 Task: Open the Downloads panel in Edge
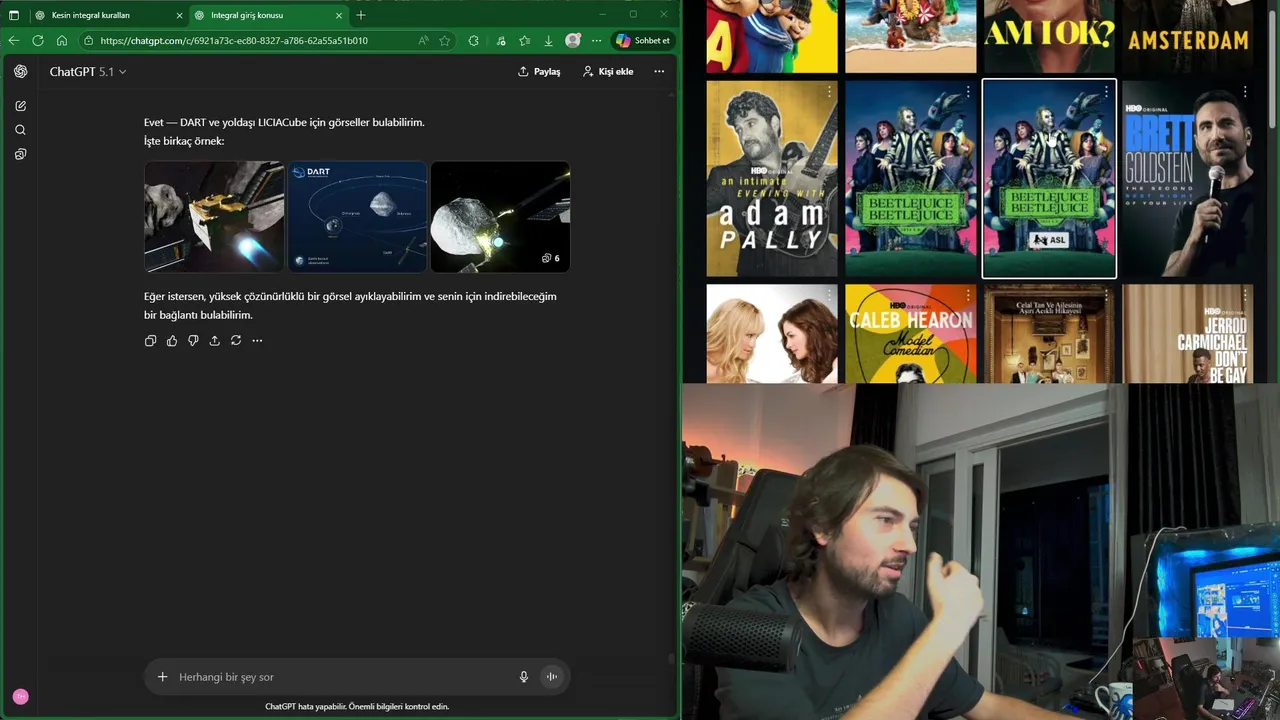549,41
